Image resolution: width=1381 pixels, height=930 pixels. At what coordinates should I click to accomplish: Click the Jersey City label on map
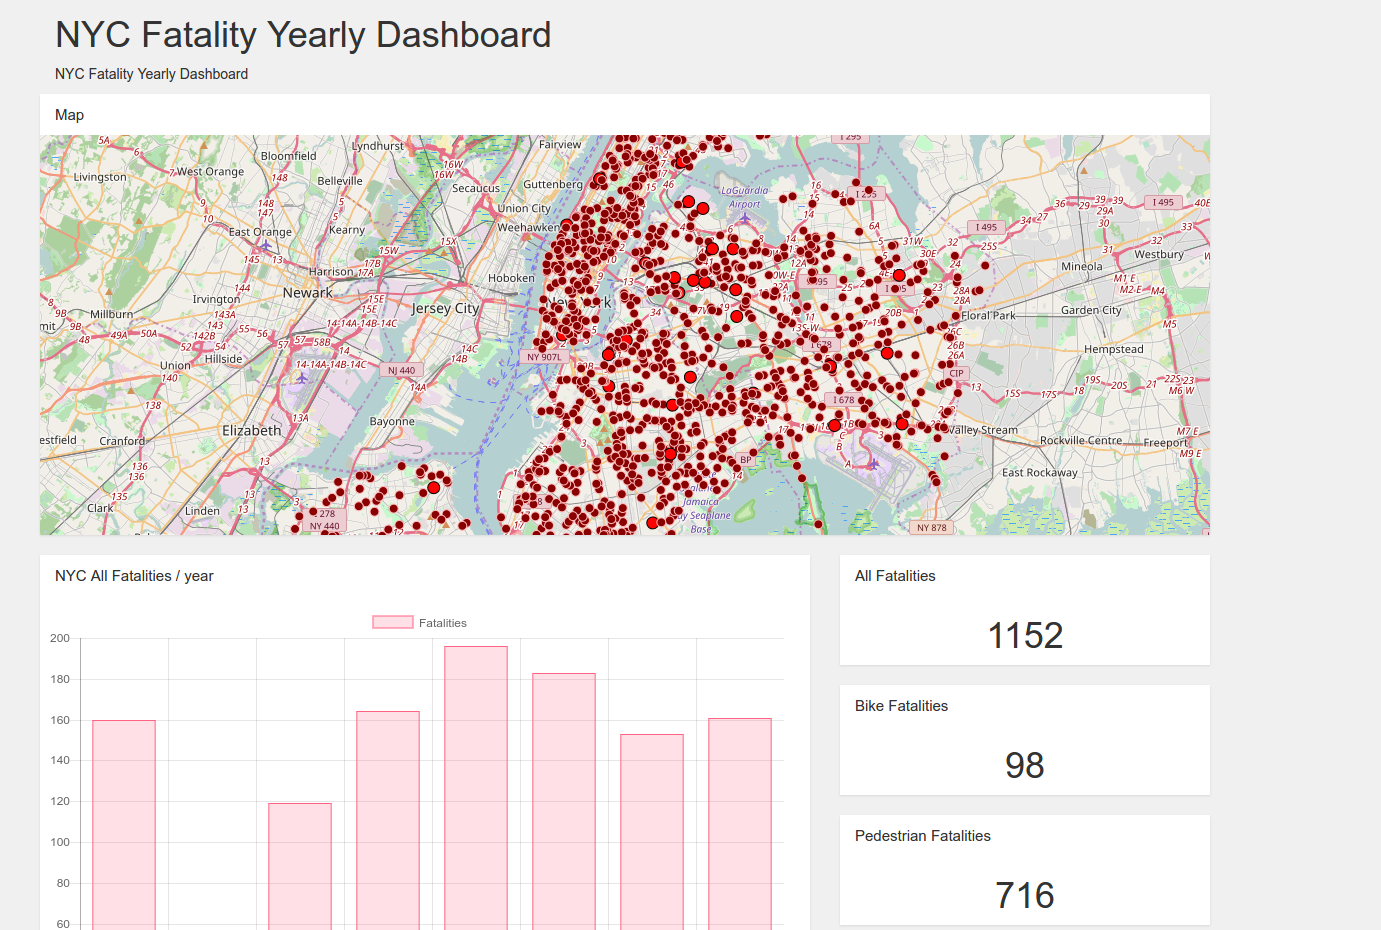[445, 309]
